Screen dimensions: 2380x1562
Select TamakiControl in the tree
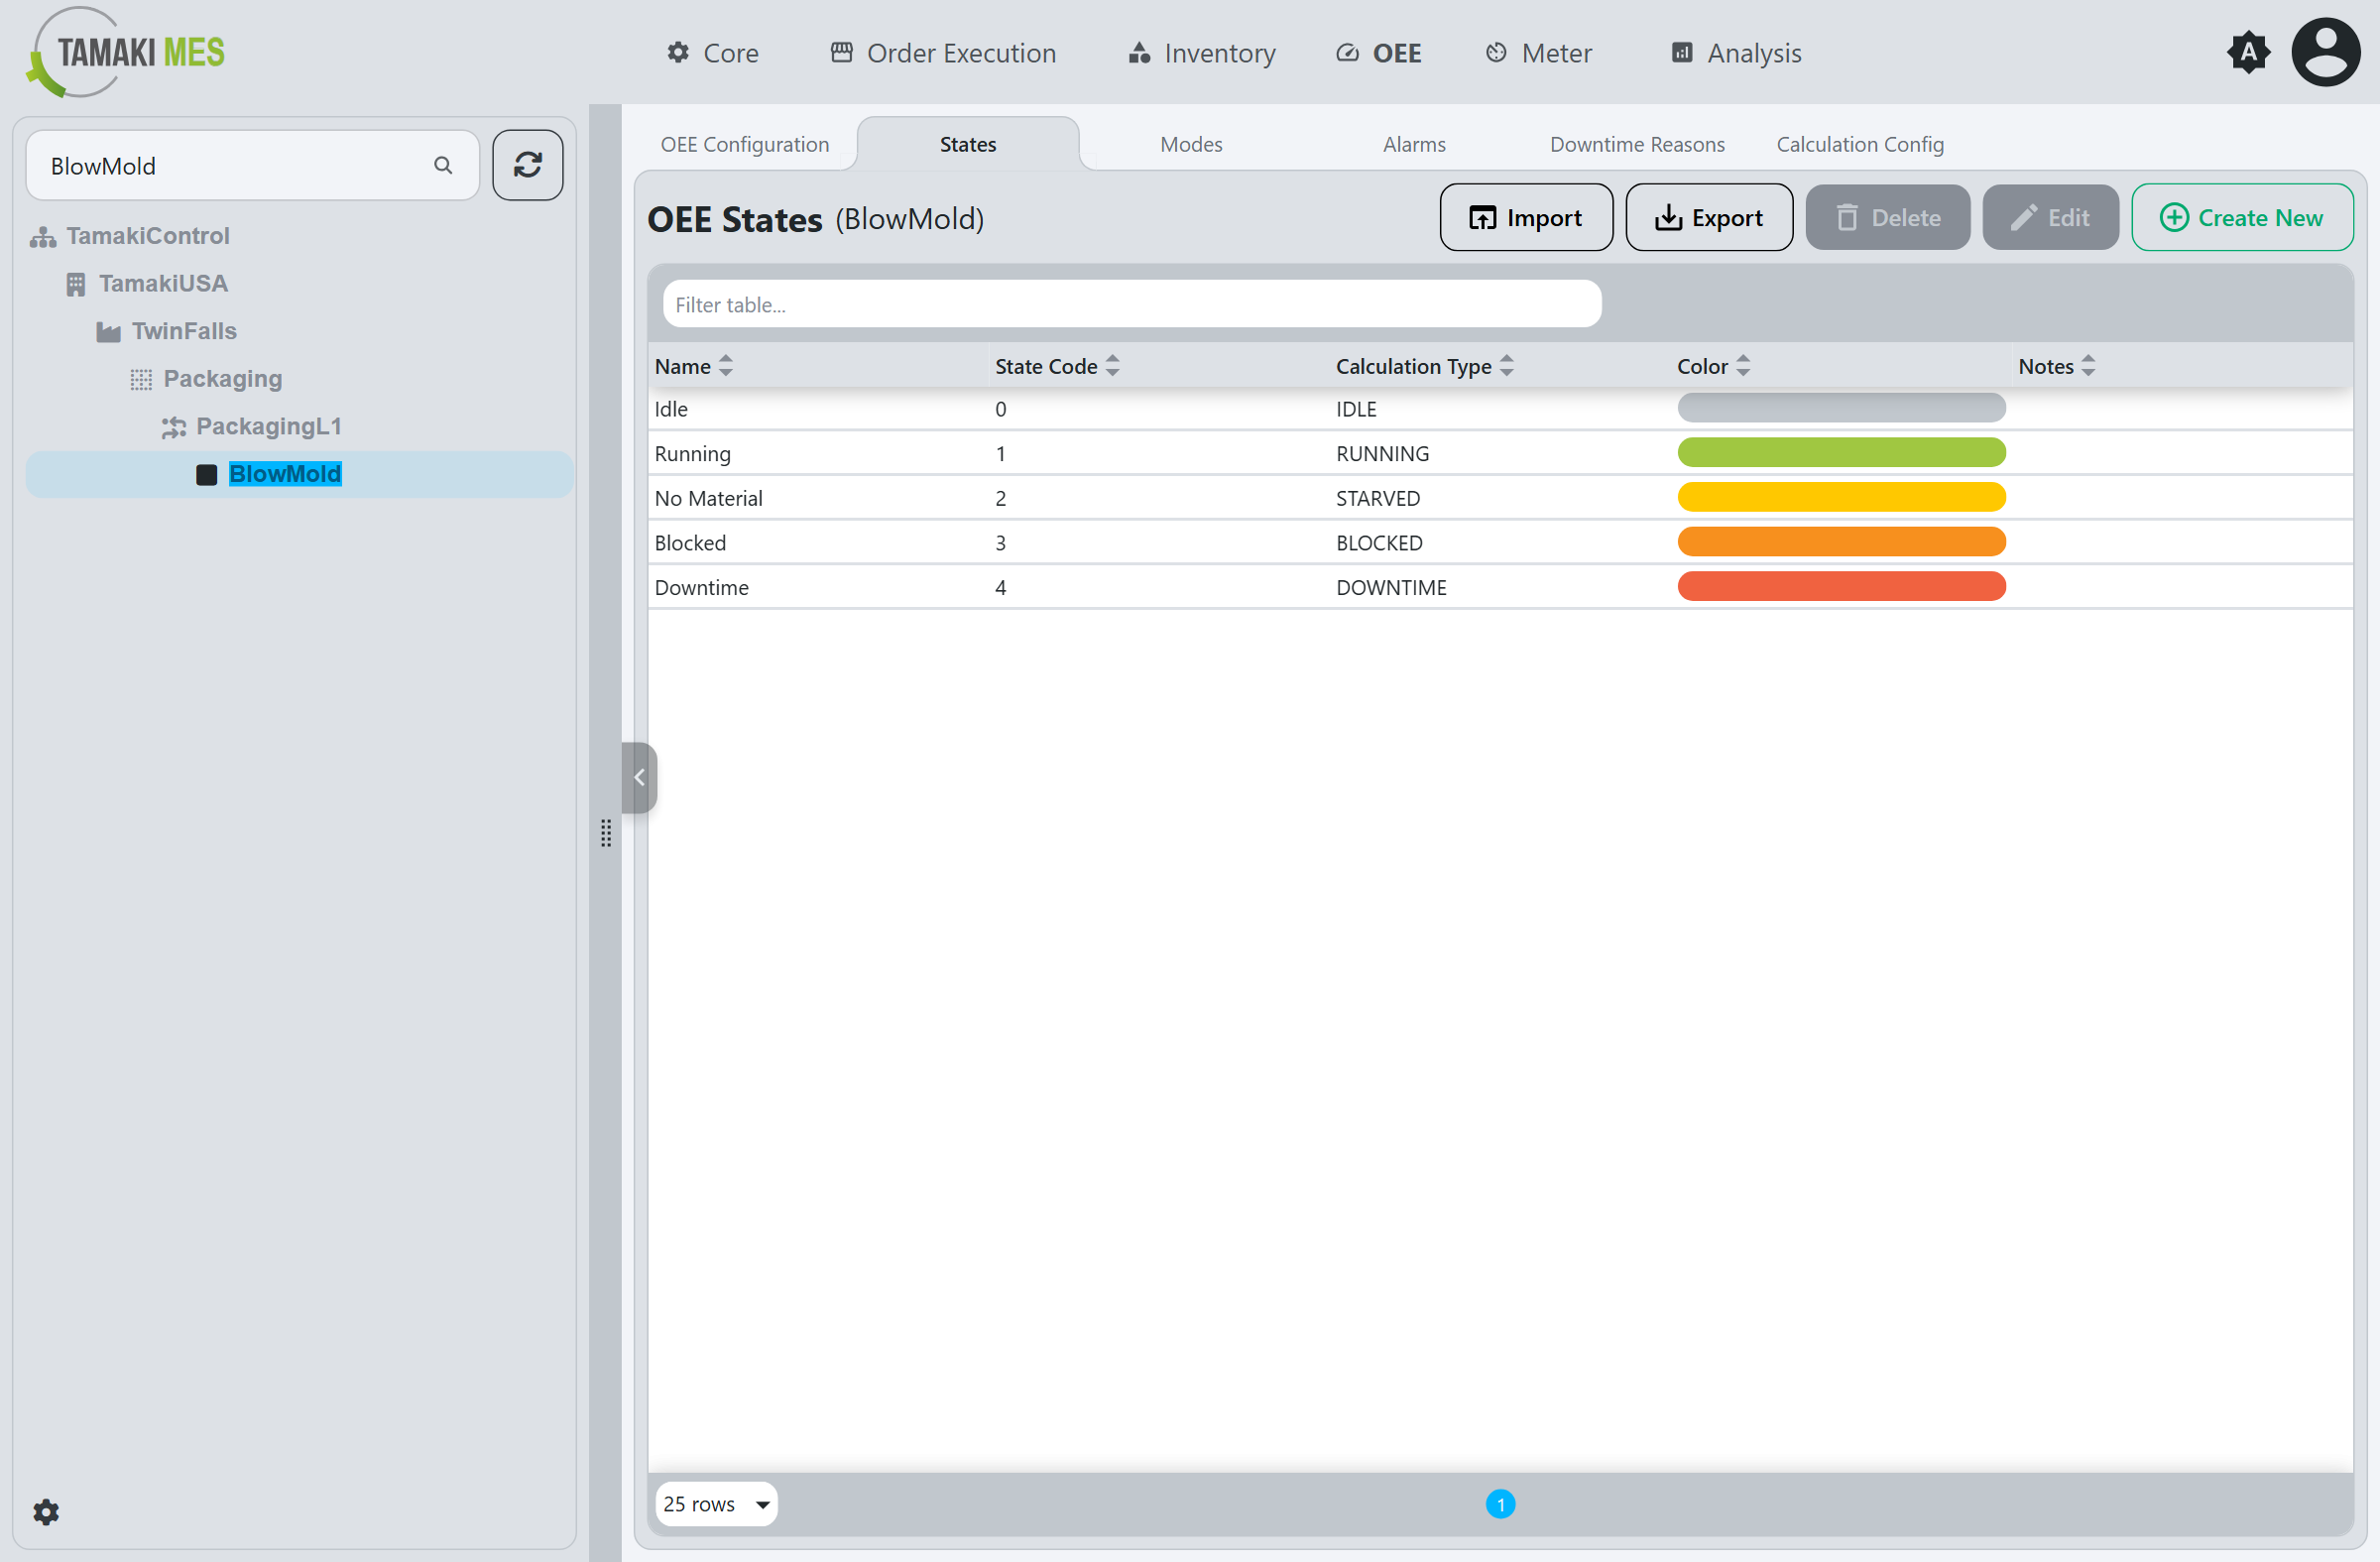click(148, 236)
